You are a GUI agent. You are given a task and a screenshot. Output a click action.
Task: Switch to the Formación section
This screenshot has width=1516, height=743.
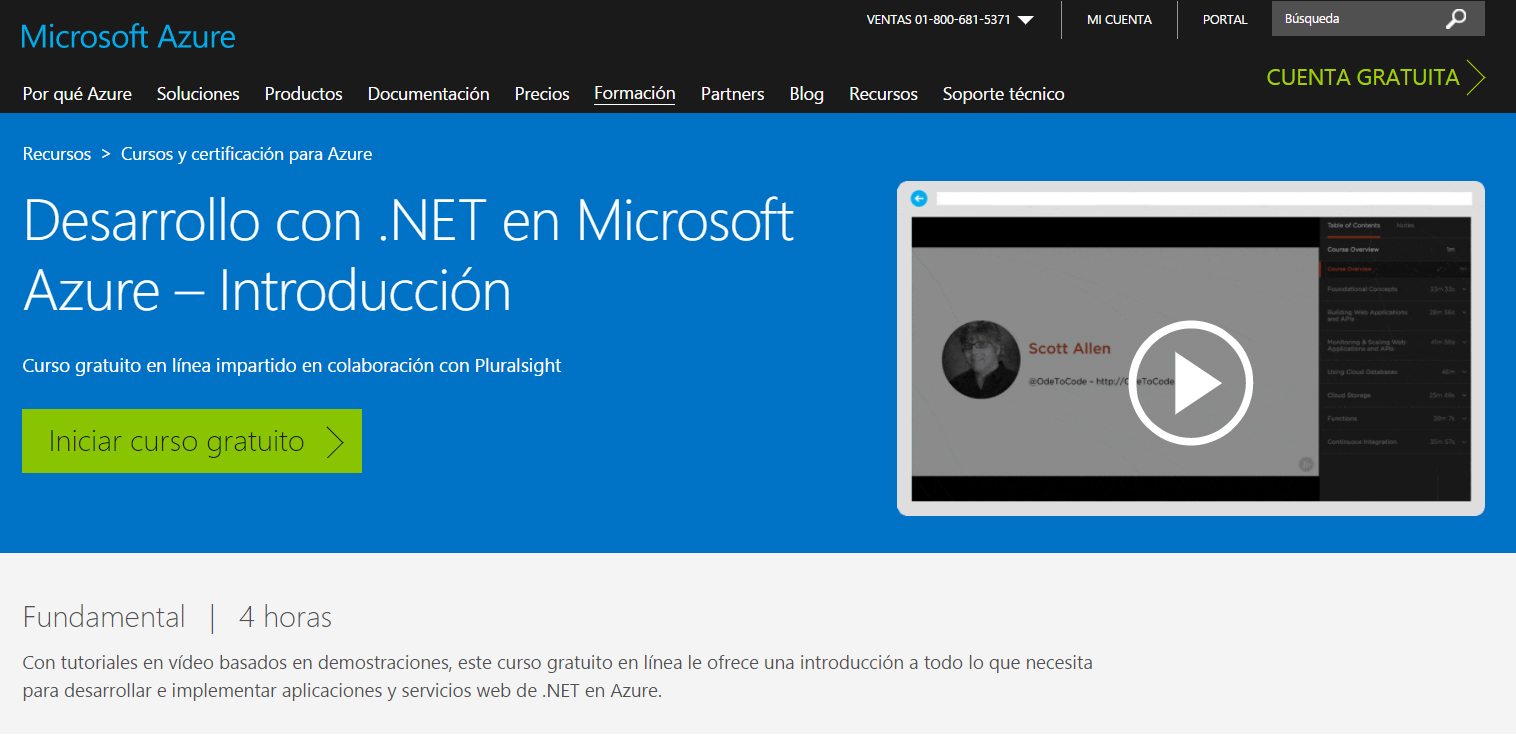pyautogui.click(x=634, y=94)
